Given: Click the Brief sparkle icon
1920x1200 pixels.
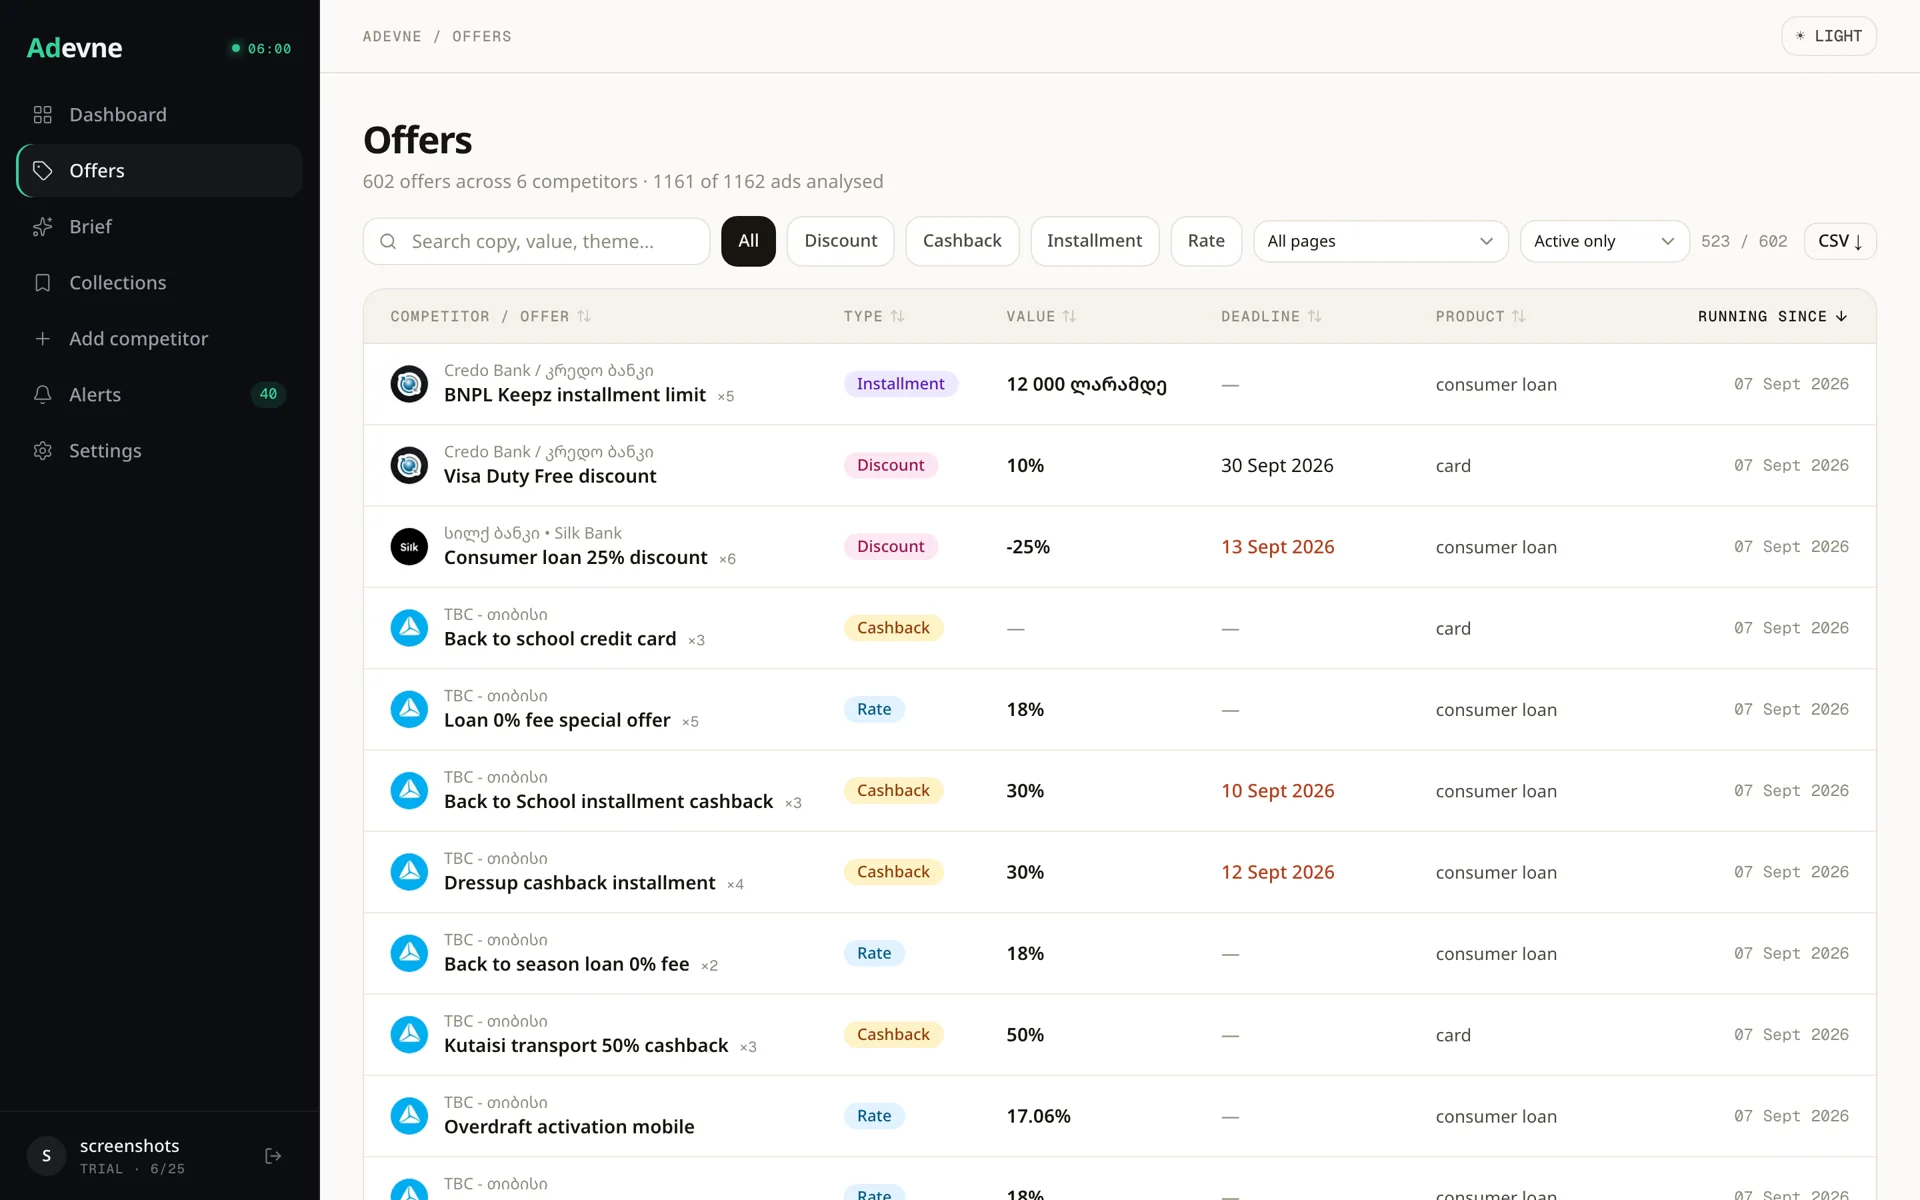Looking at the screenshot, I should 42,227.
